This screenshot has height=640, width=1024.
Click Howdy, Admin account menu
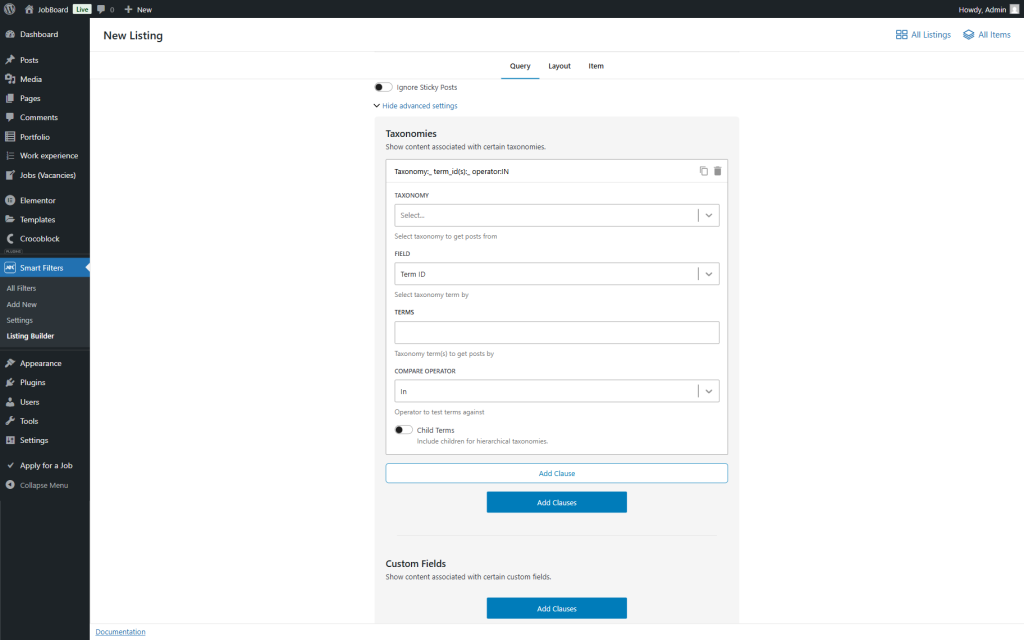point(988,9)
